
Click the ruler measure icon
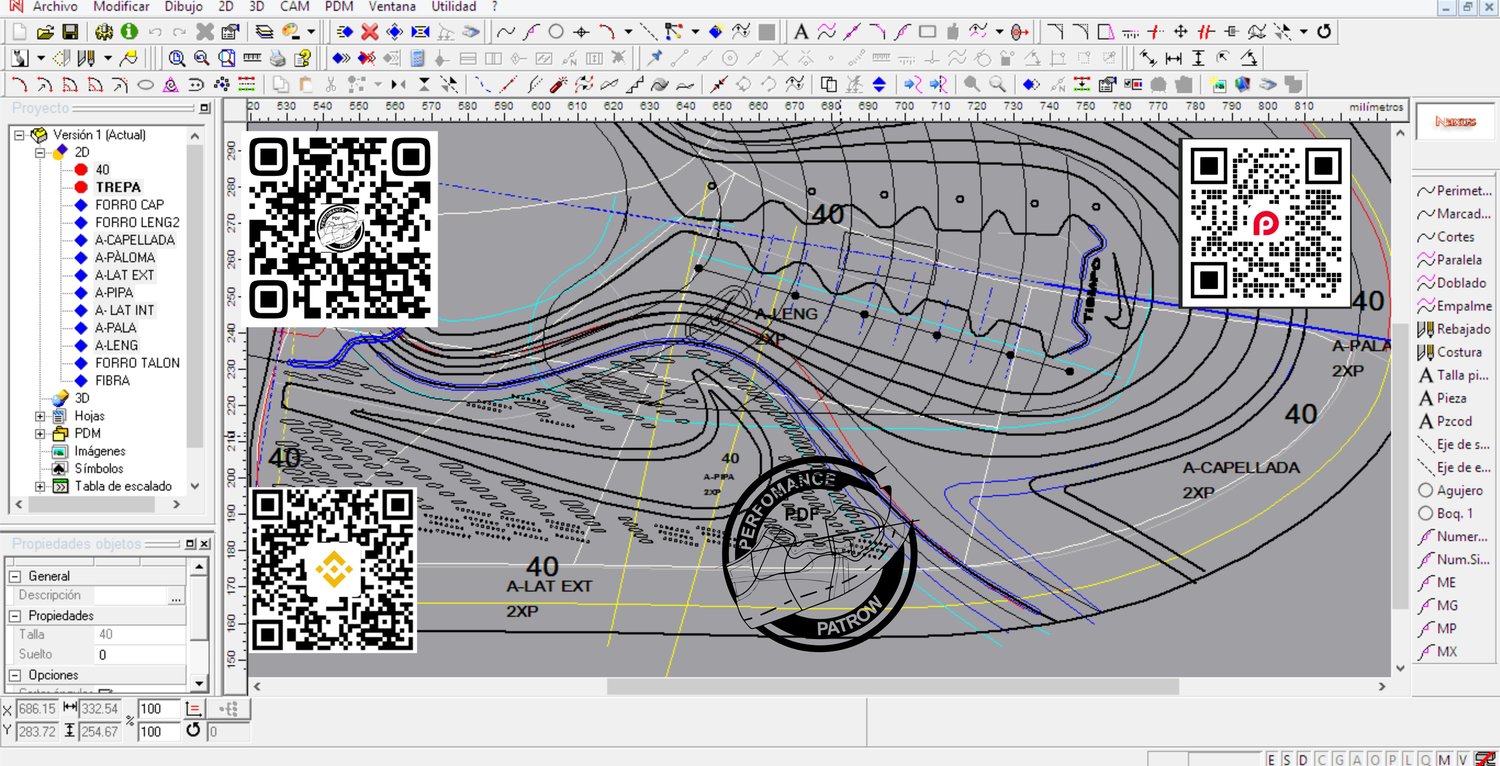click(x=252, y=58)
